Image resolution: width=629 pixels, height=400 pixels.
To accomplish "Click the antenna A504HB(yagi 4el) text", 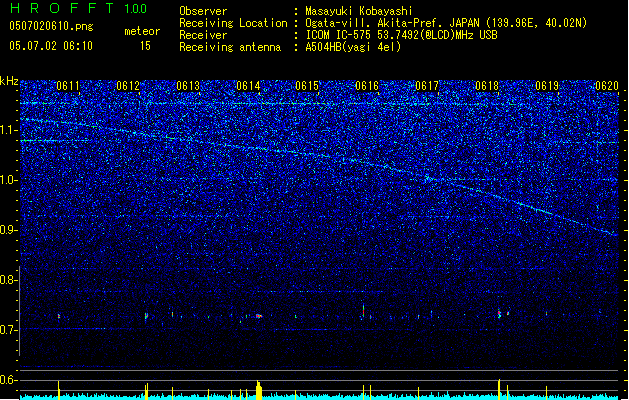I will 353,47.
